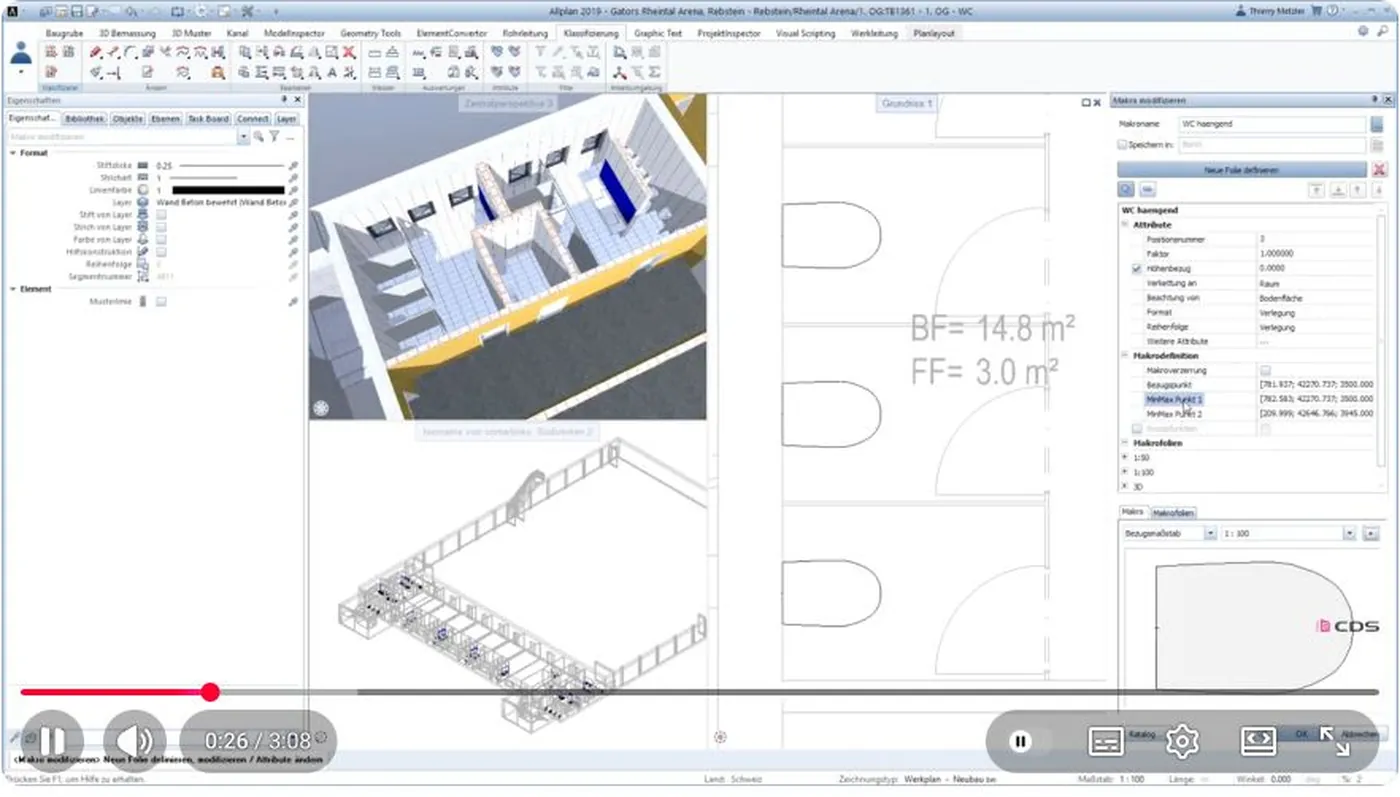Collapse the Format section in Eigenschaften
Viewport: 1400px width, 797px height.
pos(12,153)
